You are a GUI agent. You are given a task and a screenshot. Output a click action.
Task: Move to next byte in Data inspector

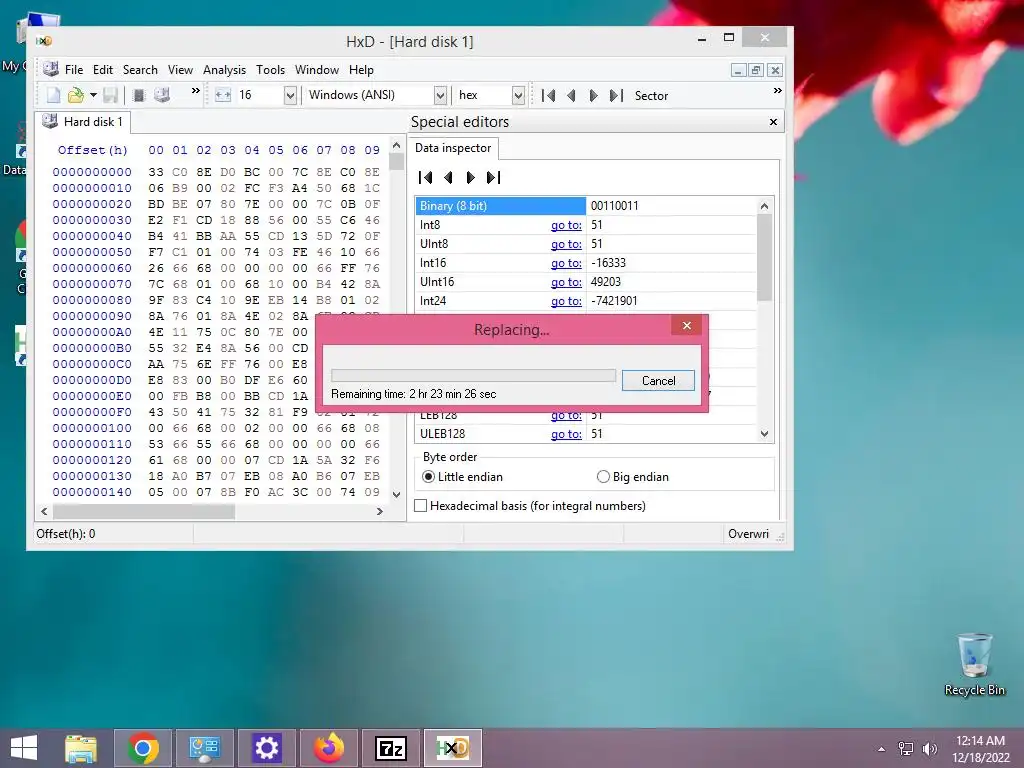tap(470, 178)
